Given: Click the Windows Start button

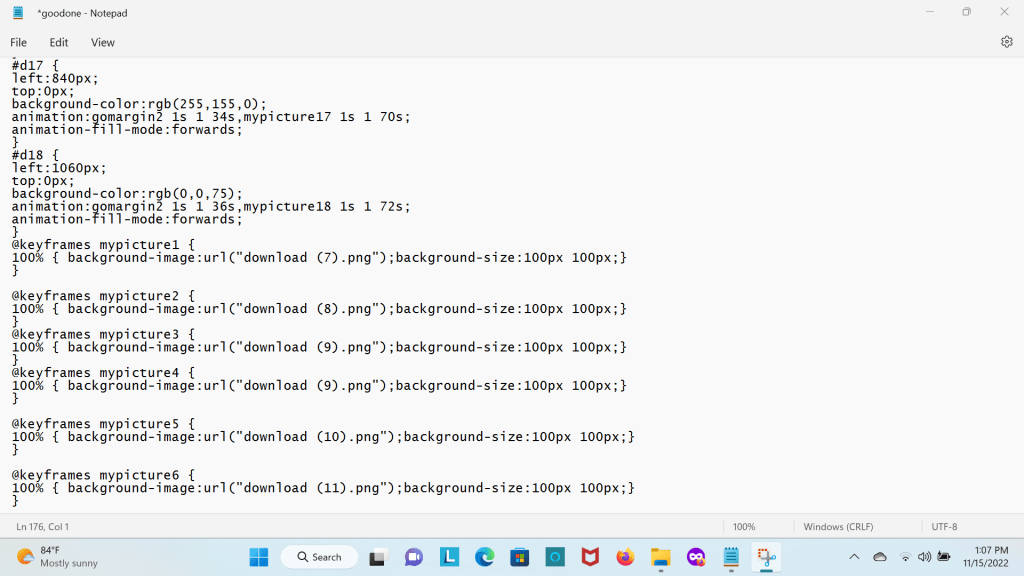Looking at the screenshot, I should (x=258, y=557).
